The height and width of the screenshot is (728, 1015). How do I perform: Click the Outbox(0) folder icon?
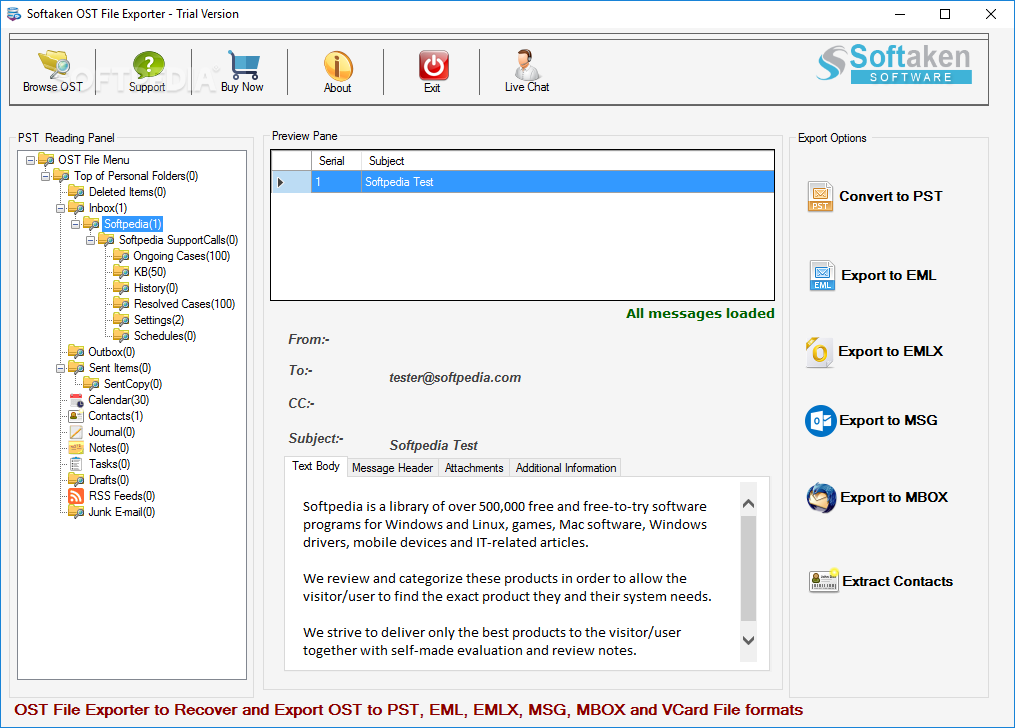(76, 352)
